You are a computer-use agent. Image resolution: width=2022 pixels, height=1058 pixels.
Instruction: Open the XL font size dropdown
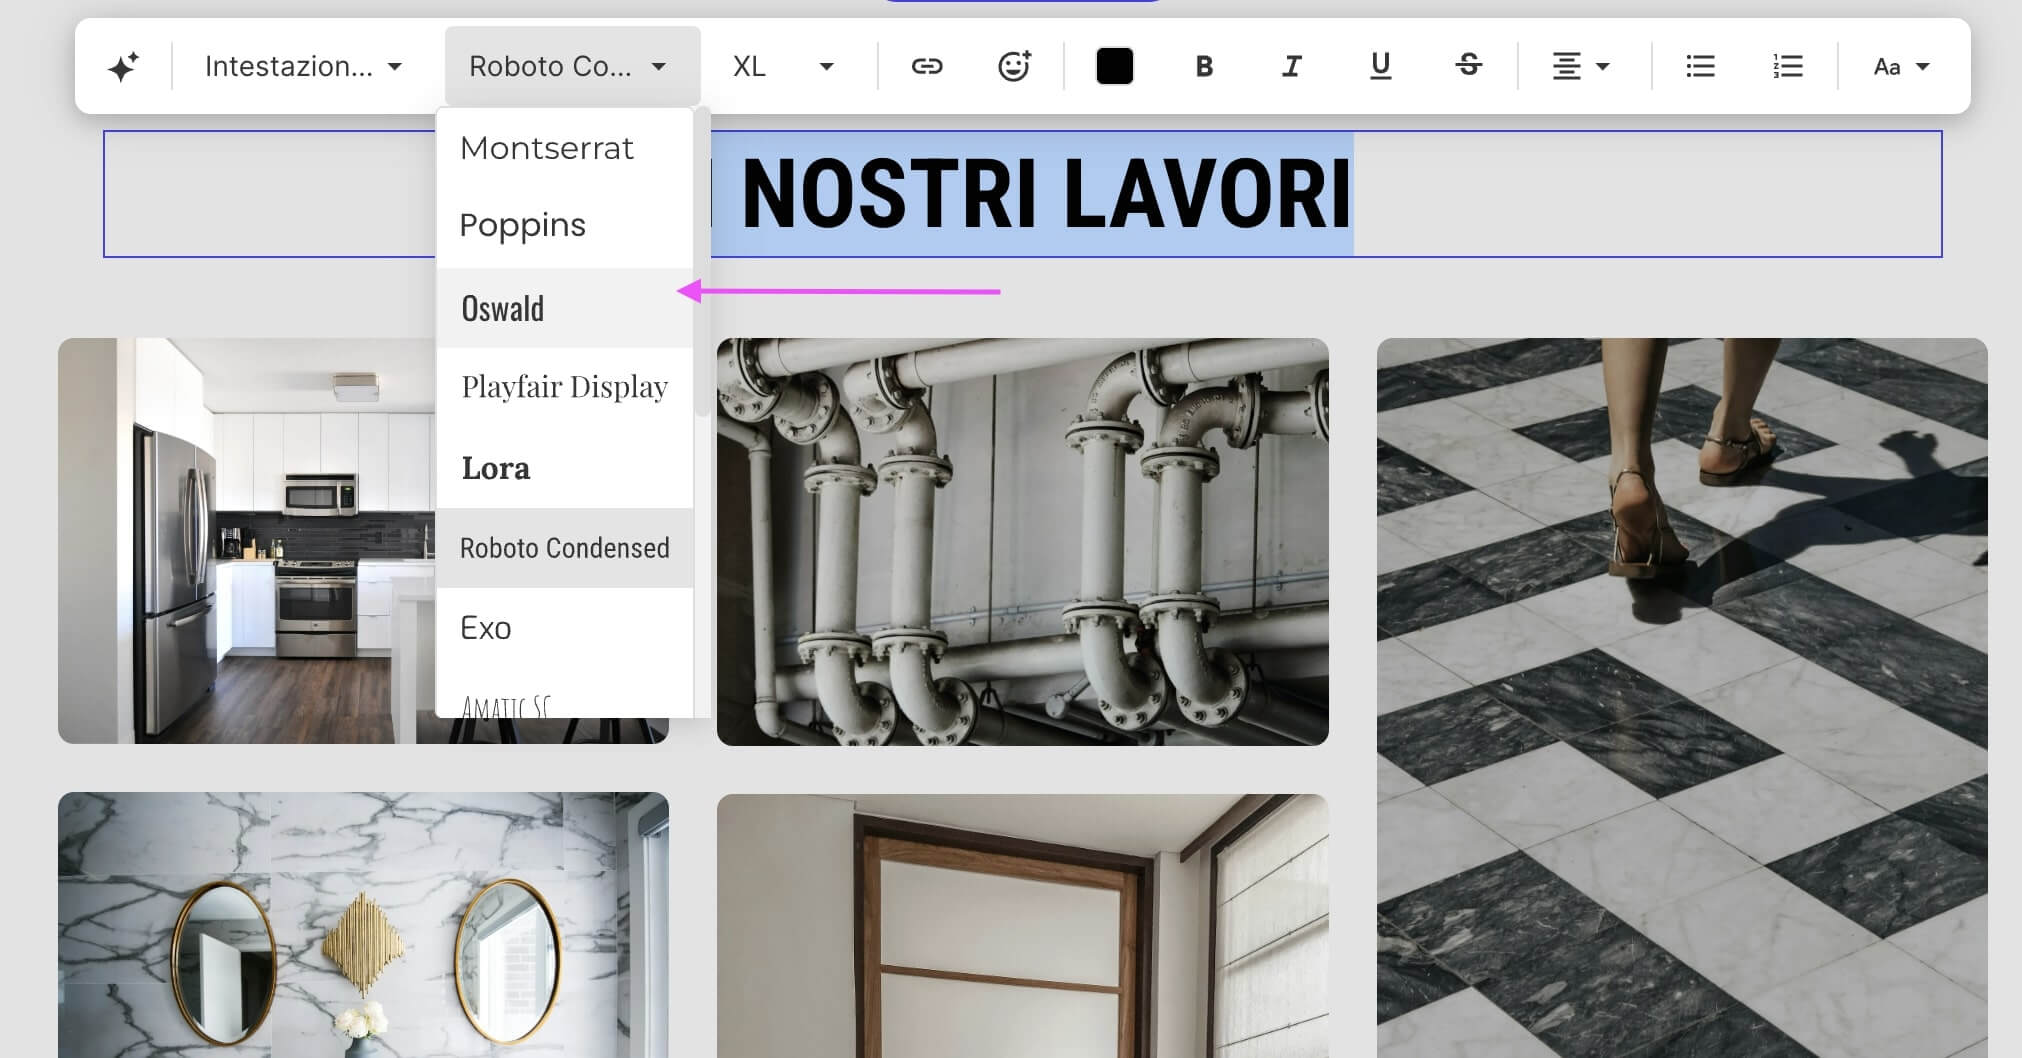click(785, 65)
